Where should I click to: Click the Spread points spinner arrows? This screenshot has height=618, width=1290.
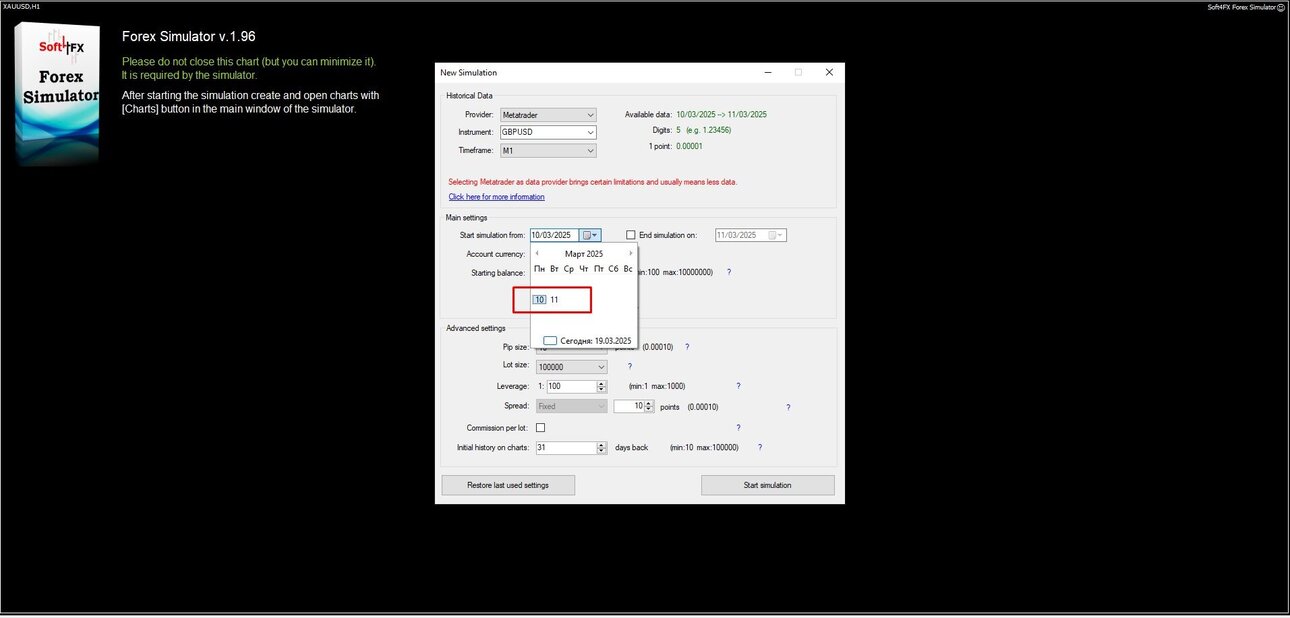coord(650,406)
